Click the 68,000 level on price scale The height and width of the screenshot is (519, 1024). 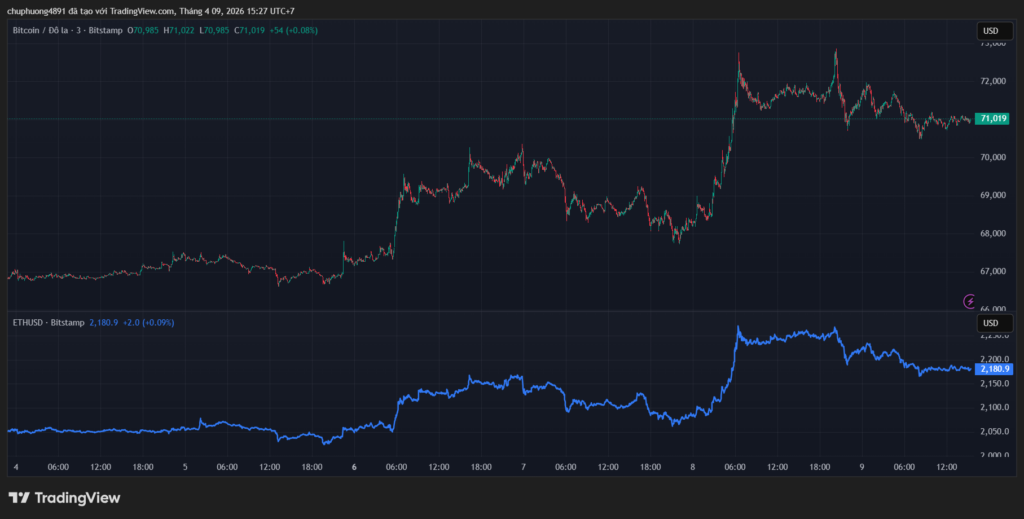click(993, 233)
